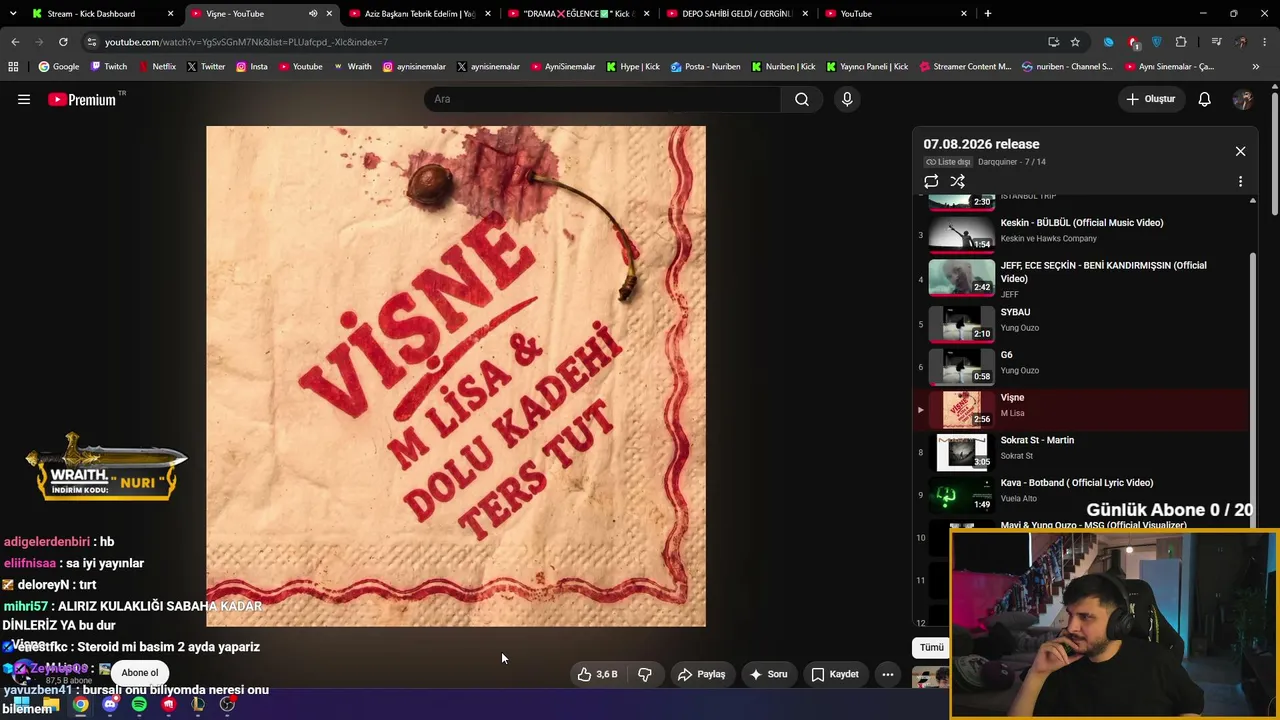Open the YouTube account avatar menu
The width and height of the screenshot is (1280, 720).
[x=1243, y=99]
